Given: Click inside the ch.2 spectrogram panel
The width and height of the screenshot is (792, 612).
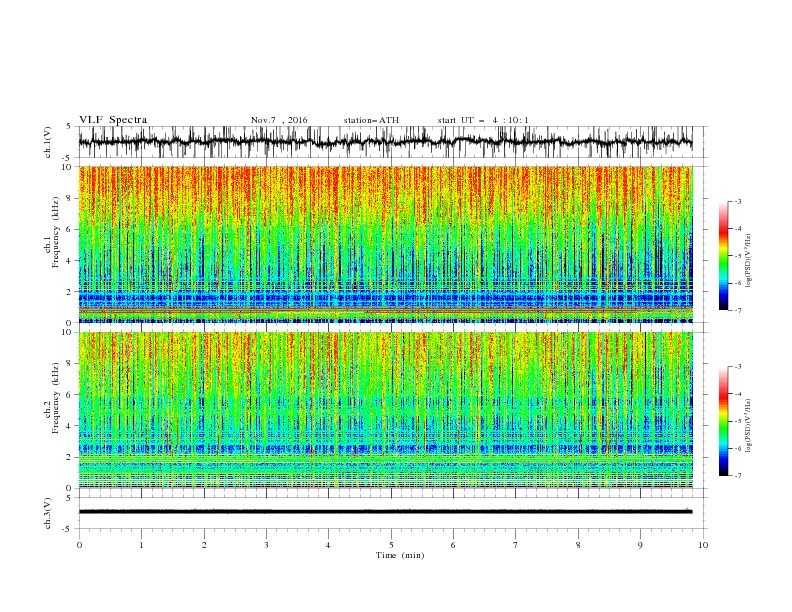Looking at the screenshot, I should pyautogui.click(x=385, y=410).
